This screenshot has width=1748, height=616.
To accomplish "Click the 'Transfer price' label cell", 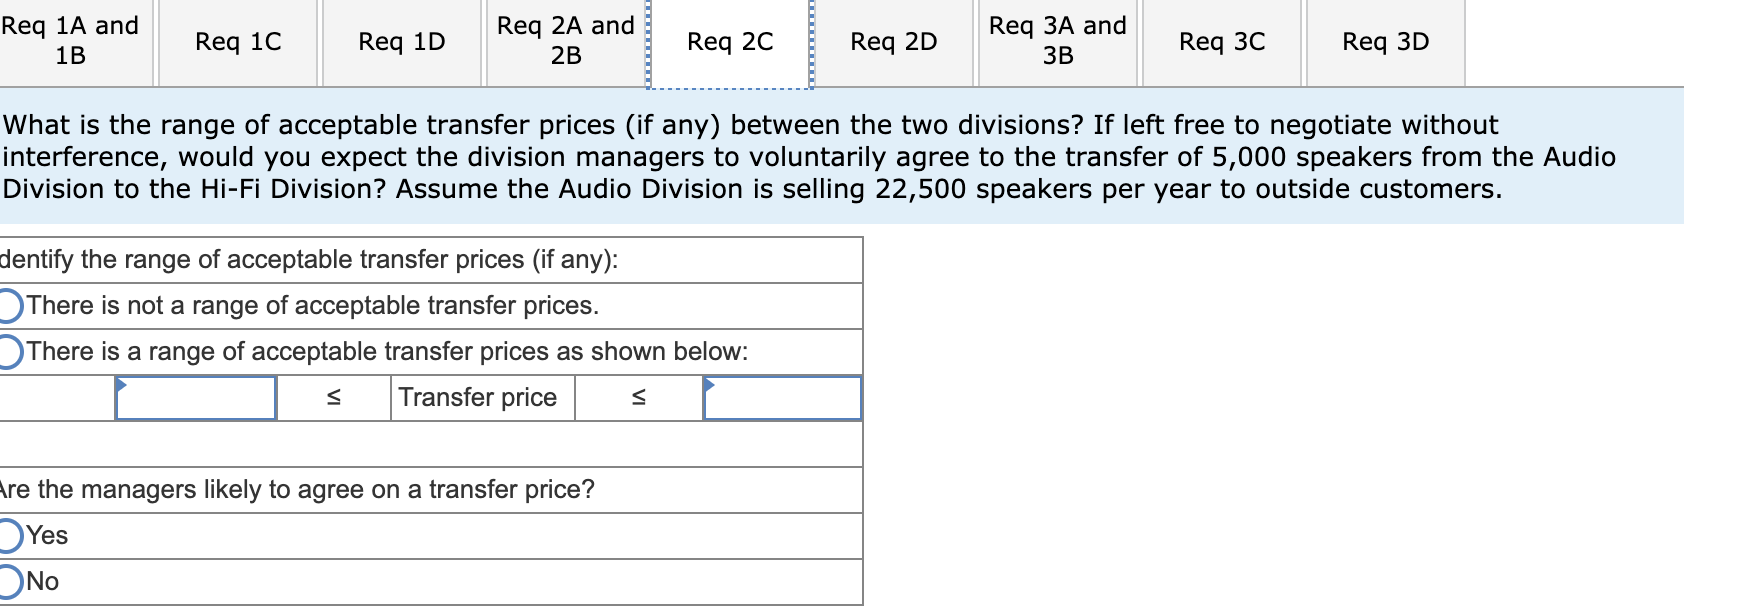I will point(481,398).
